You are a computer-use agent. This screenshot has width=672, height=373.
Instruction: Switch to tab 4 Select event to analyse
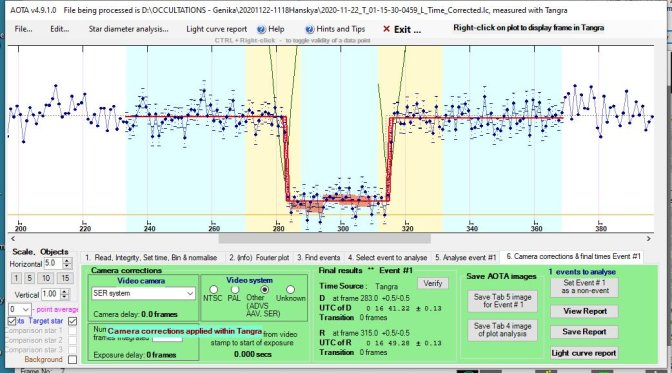tap(387, 258)
